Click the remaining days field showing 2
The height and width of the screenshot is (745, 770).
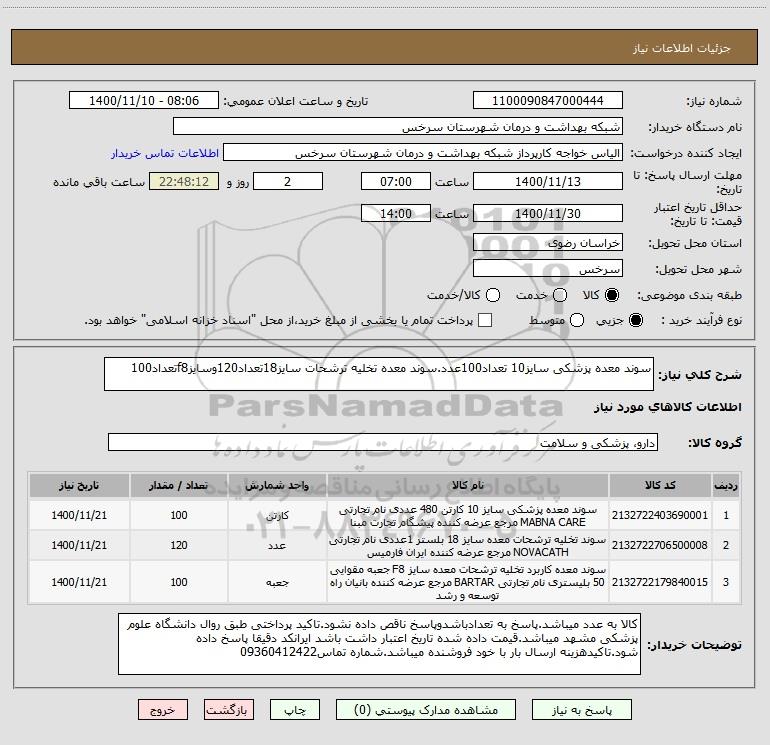[288, 181]
